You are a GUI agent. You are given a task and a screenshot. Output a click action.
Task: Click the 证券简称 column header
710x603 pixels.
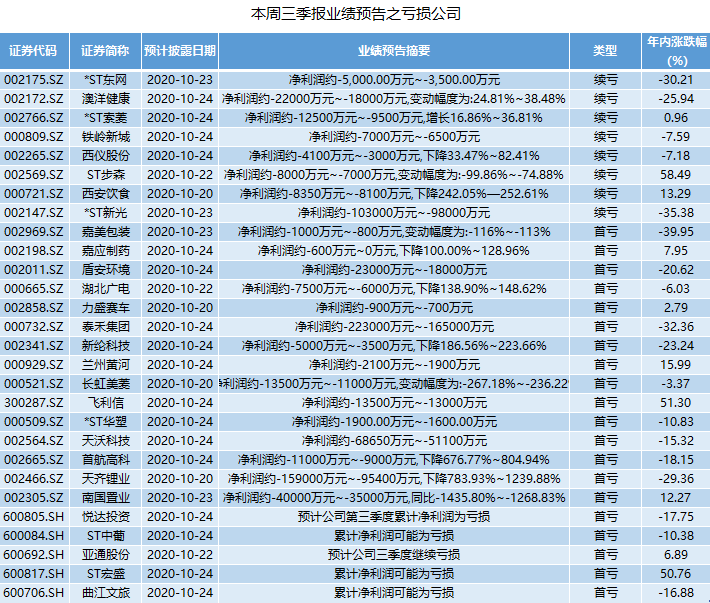click(x=105, y=50)
